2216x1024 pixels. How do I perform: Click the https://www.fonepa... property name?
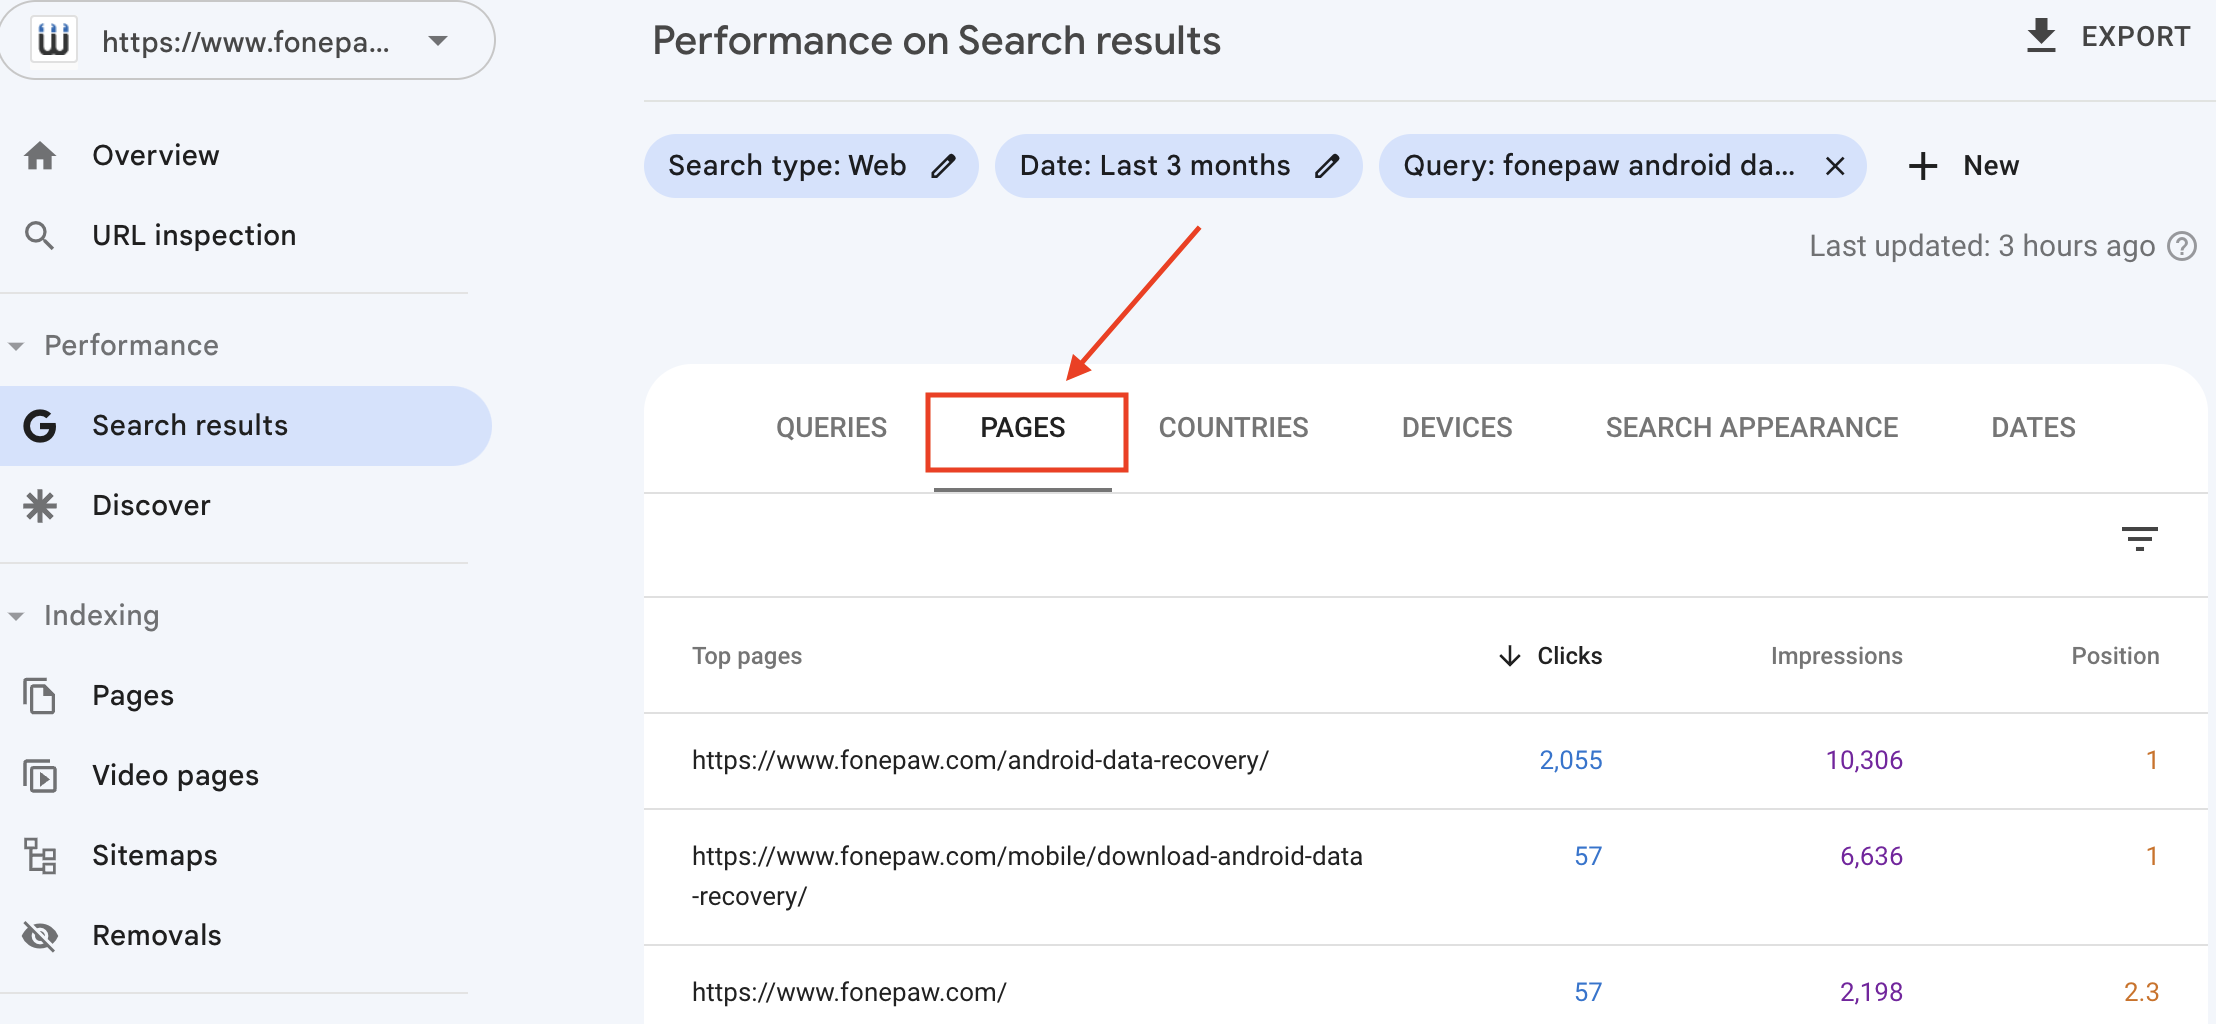coord(246,42)
